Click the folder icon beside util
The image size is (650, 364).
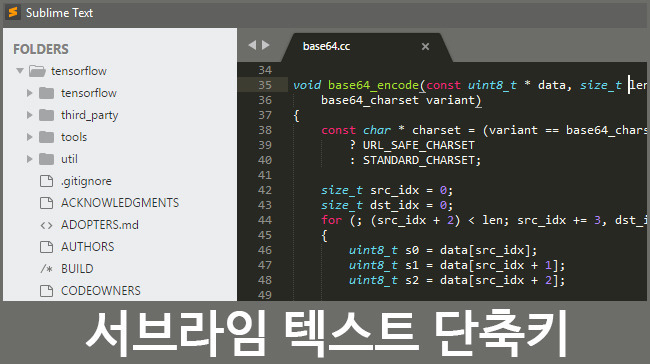coord(46,159)
